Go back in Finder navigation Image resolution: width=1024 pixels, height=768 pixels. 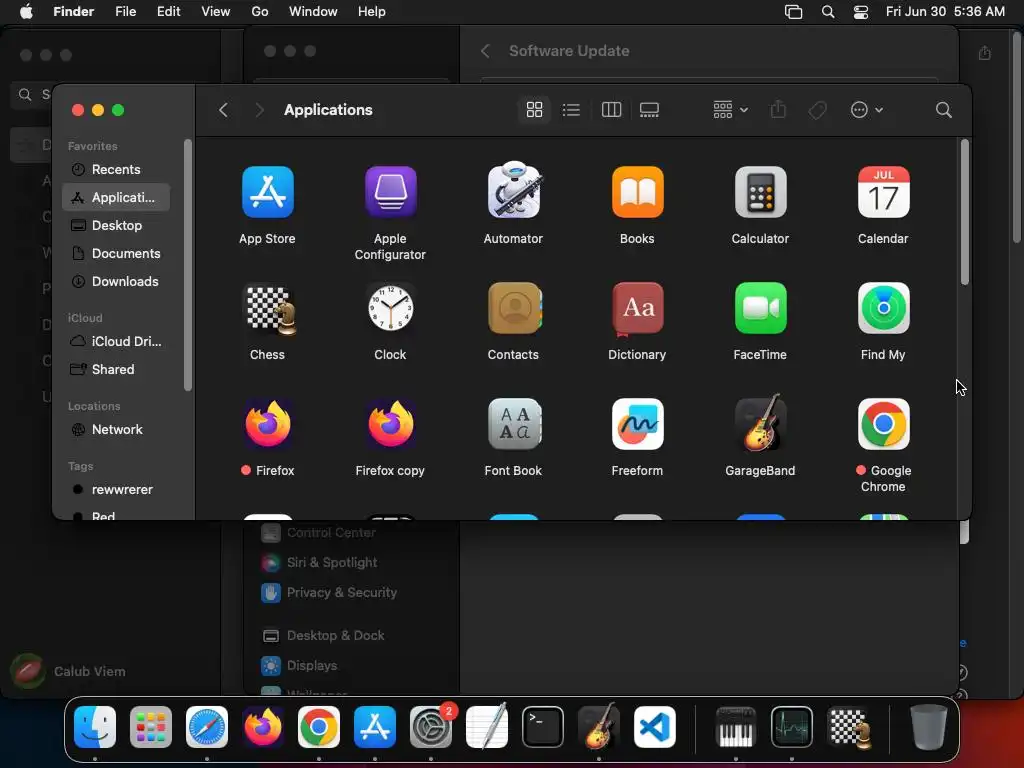223,110
